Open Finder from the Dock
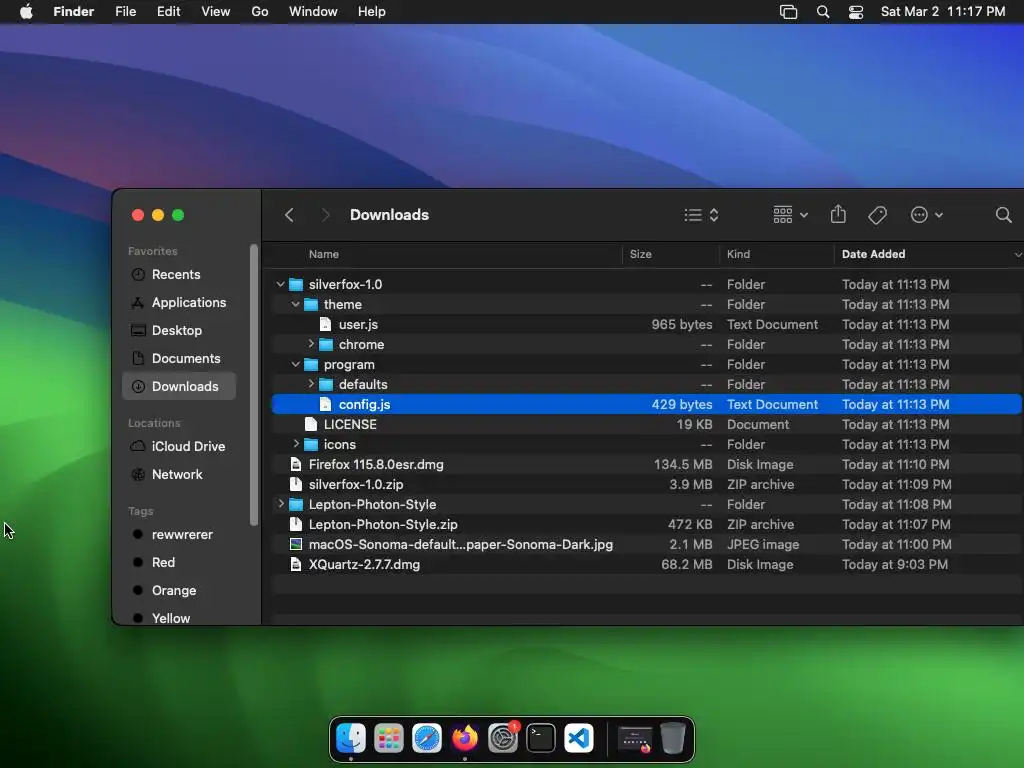The width and height of the screenshot is (1024, 768). pos(351,738)
